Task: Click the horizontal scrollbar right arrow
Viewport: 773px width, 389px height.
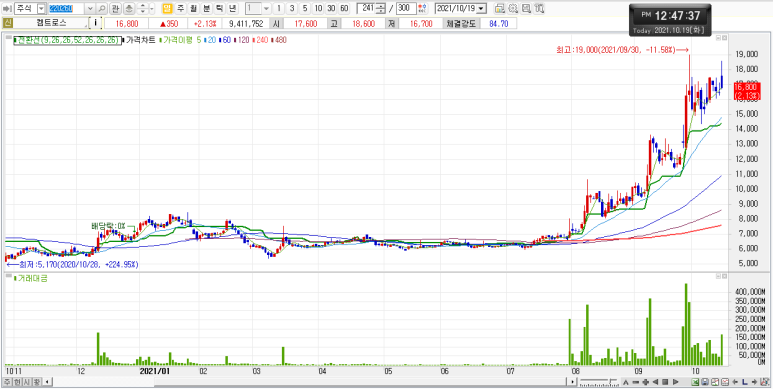Action: coord(572,382)
